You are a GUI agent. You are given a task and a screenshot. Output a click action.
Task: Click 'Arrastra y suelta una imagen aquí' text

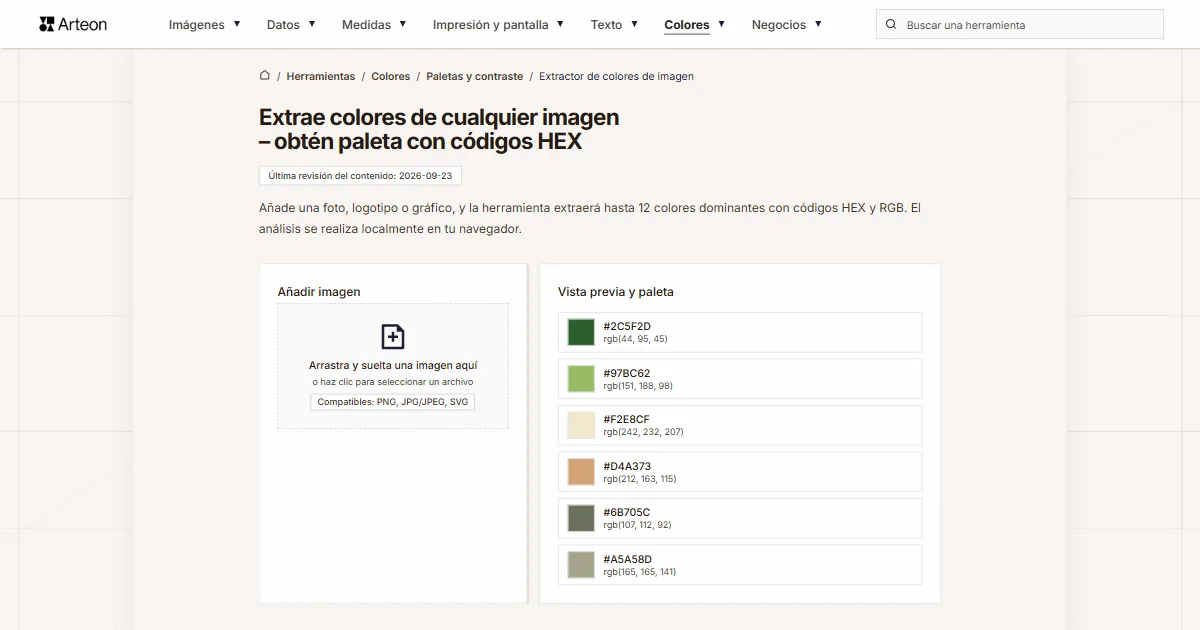point(393,365)
